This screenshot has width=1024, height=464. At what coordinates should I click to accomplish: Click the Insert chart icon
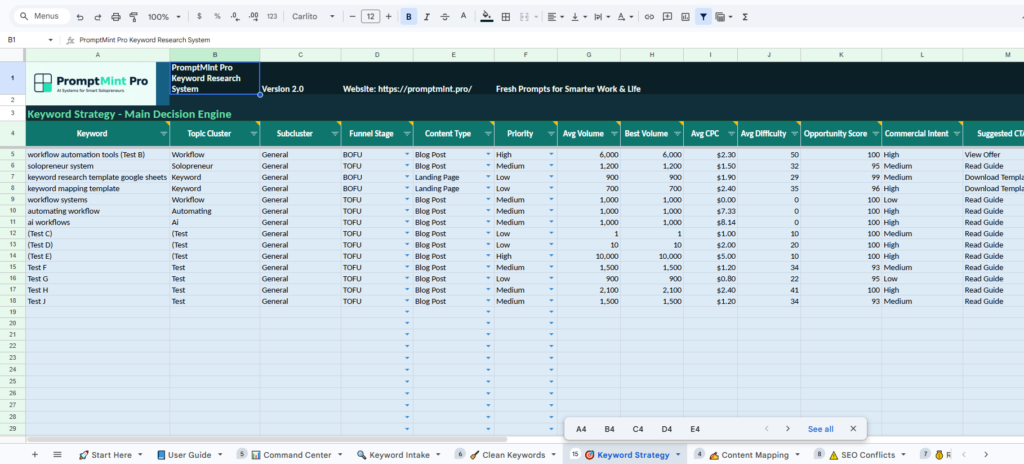(x=685, y=16)
